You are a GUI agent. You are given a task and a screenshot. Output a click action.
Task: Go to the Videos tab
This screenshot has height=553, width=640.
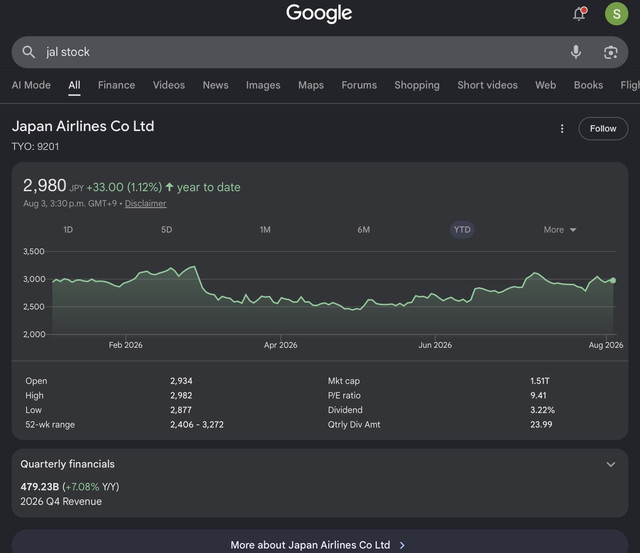(x=169, y=85)
